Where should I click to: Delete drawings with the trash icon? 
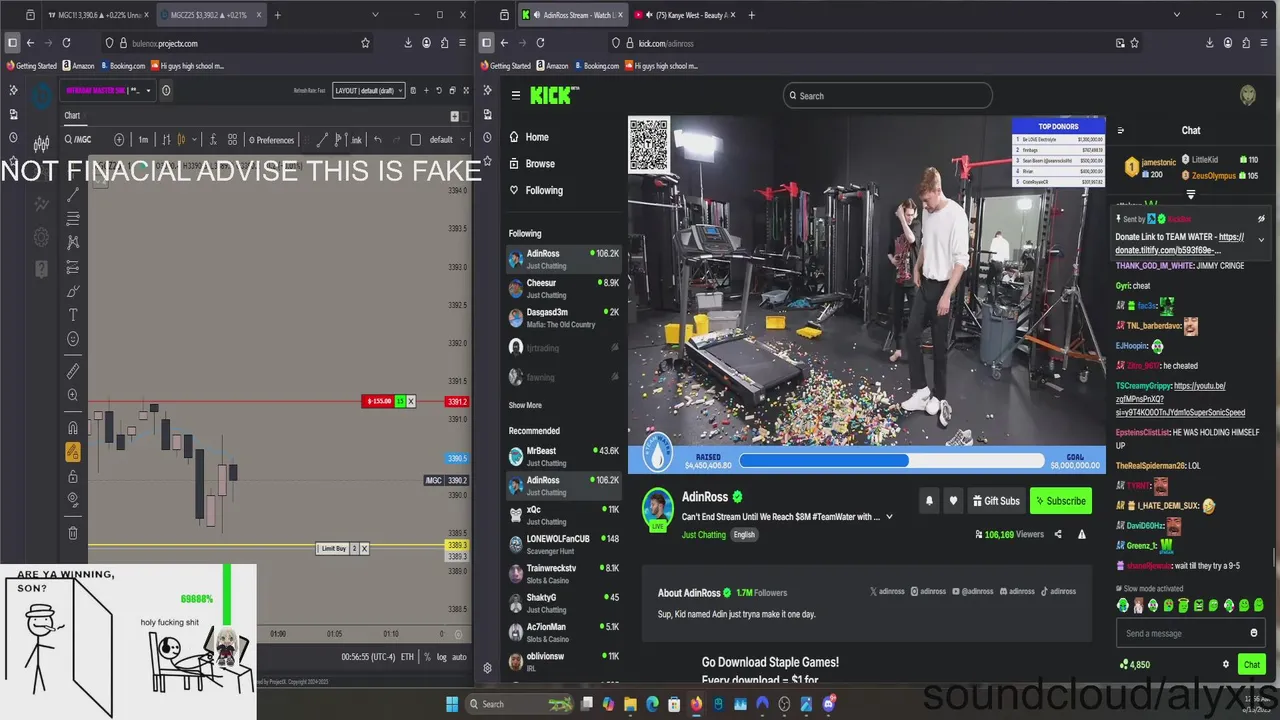coord(73,533)
